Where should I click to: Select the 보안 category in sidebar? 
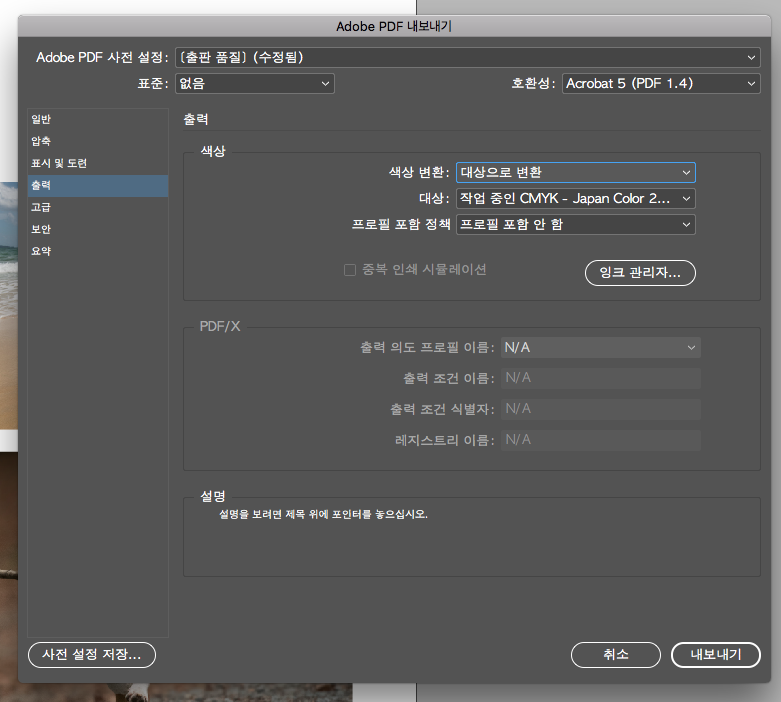(x=98, y=229)
